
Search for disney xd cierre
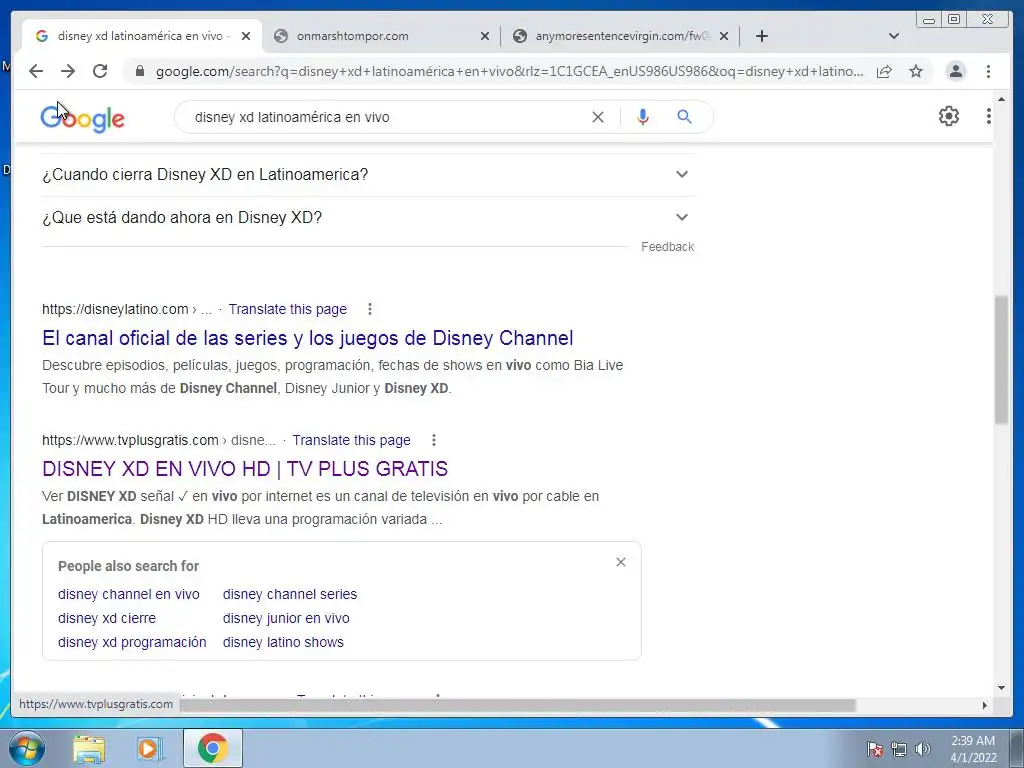[107, 618]
